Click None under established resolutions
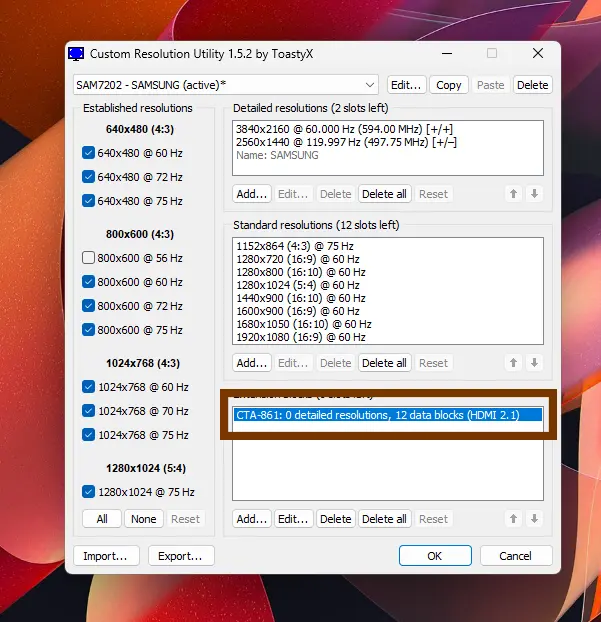This screenshot has width=601, height=622. pos(144,519)
